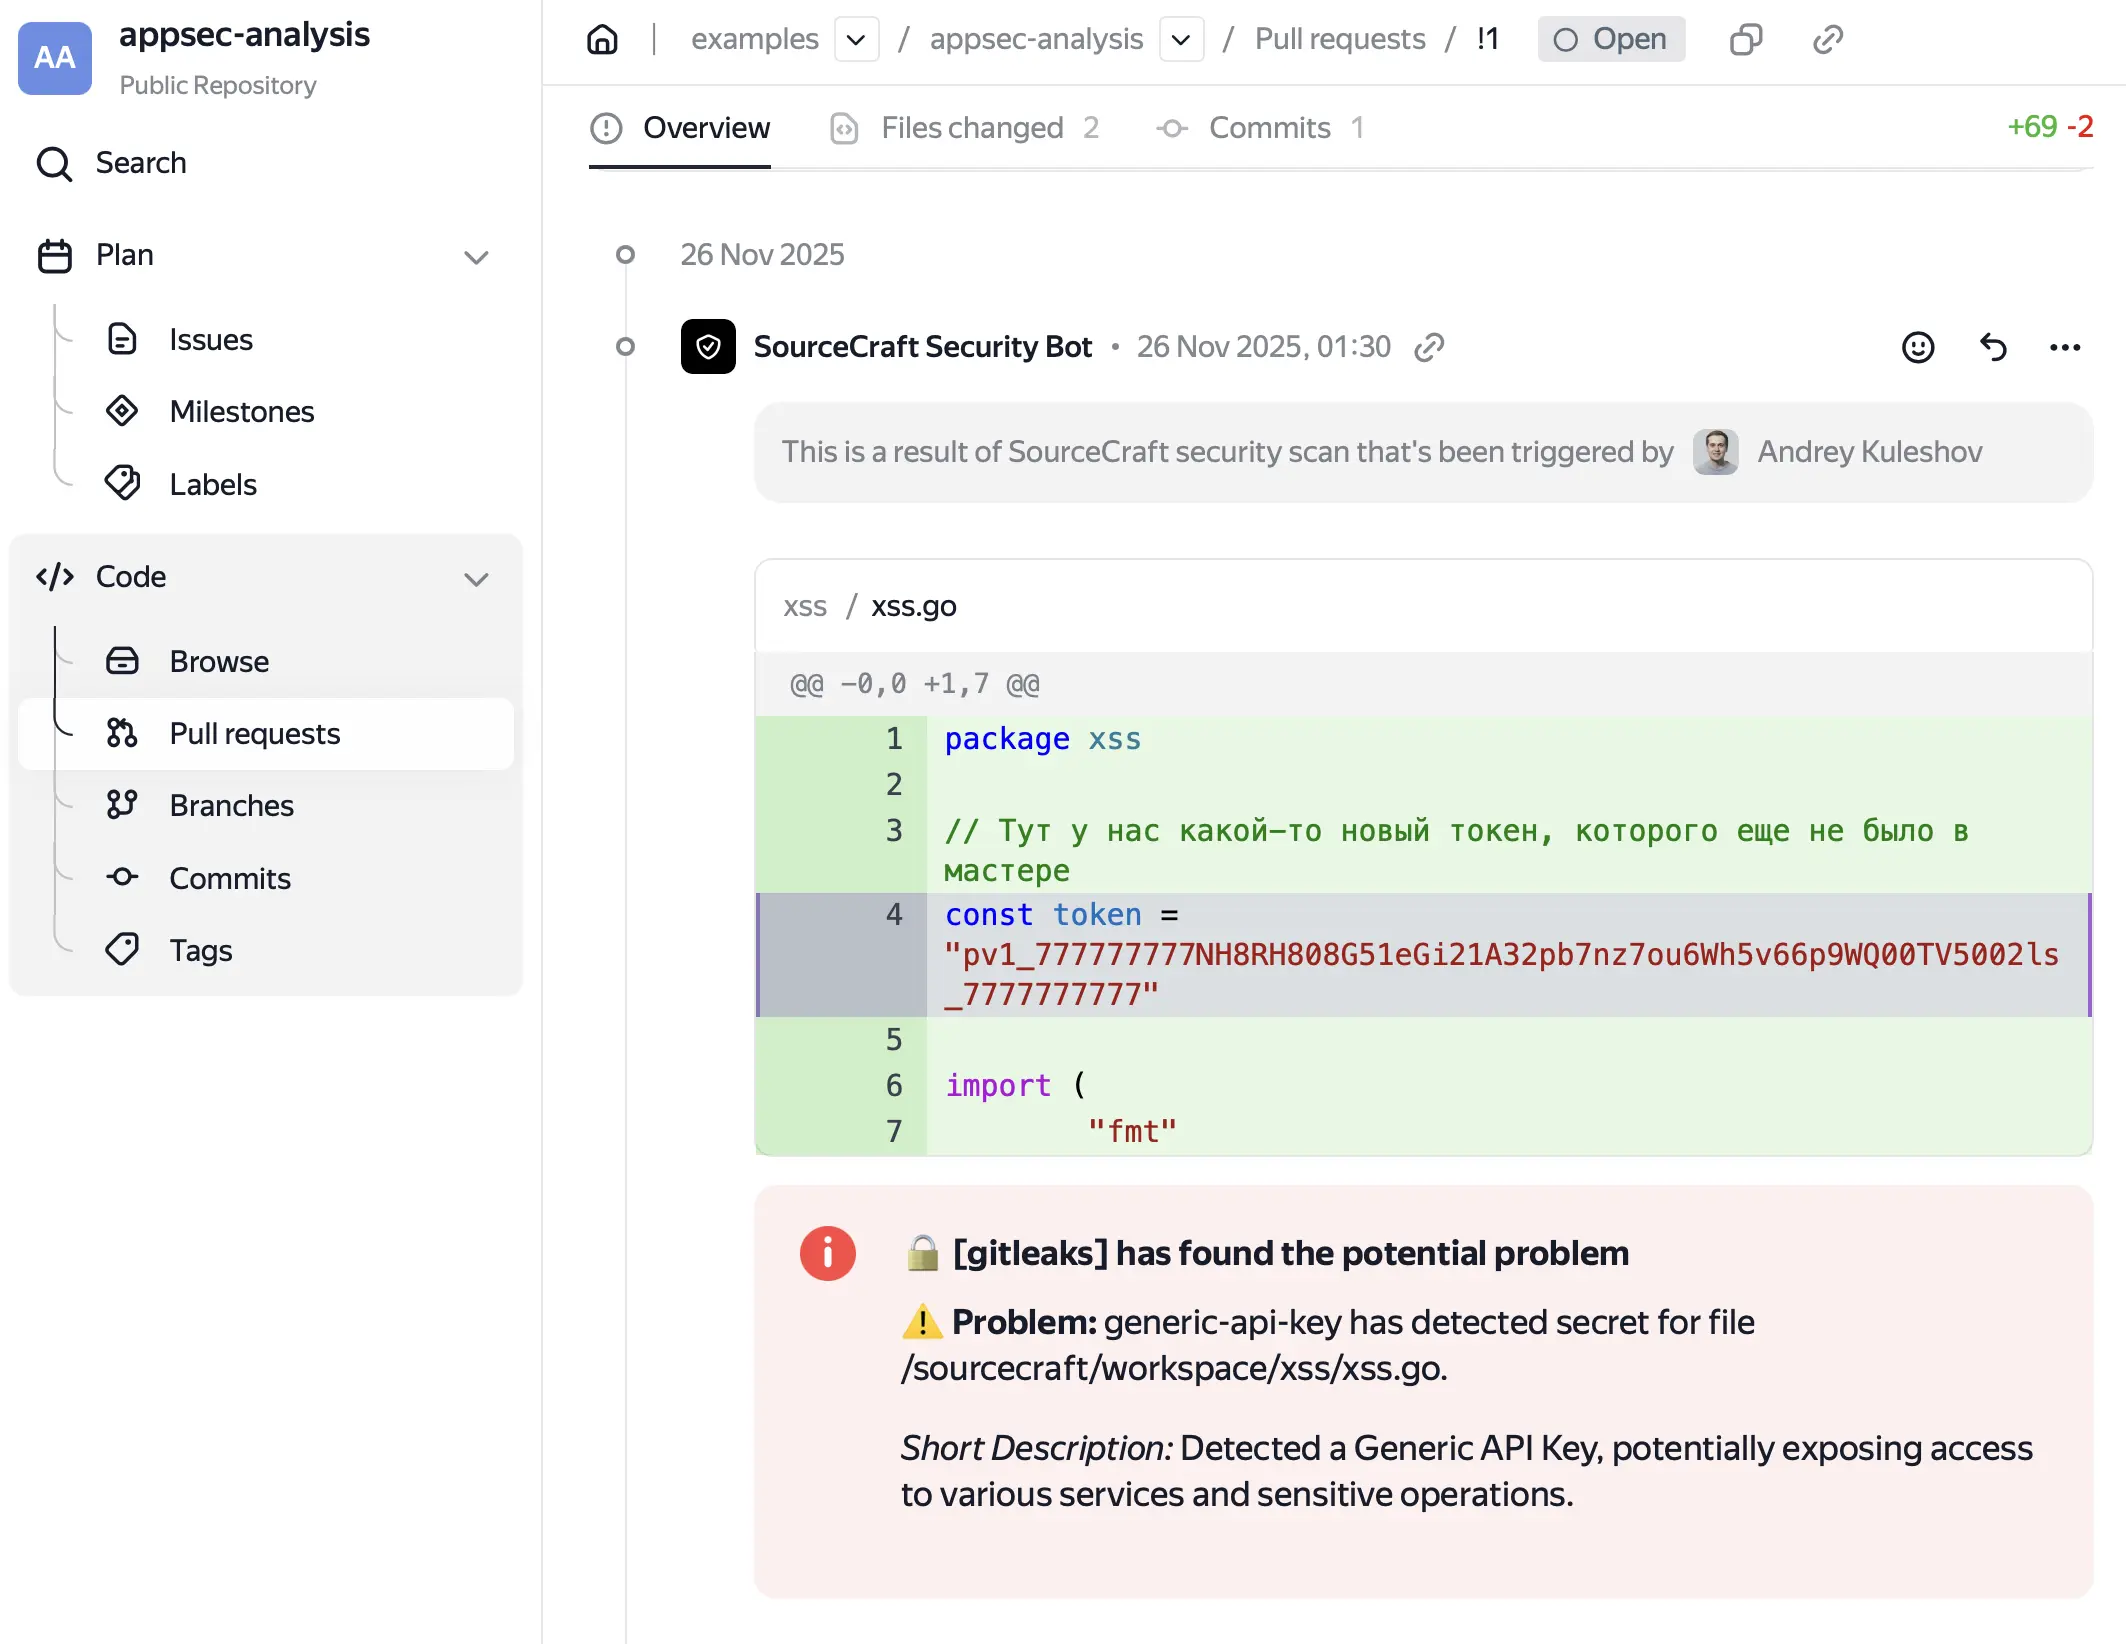Go to Issues in the sidebar
This screenshot has height=1644, width=2126.
point(210,340)
